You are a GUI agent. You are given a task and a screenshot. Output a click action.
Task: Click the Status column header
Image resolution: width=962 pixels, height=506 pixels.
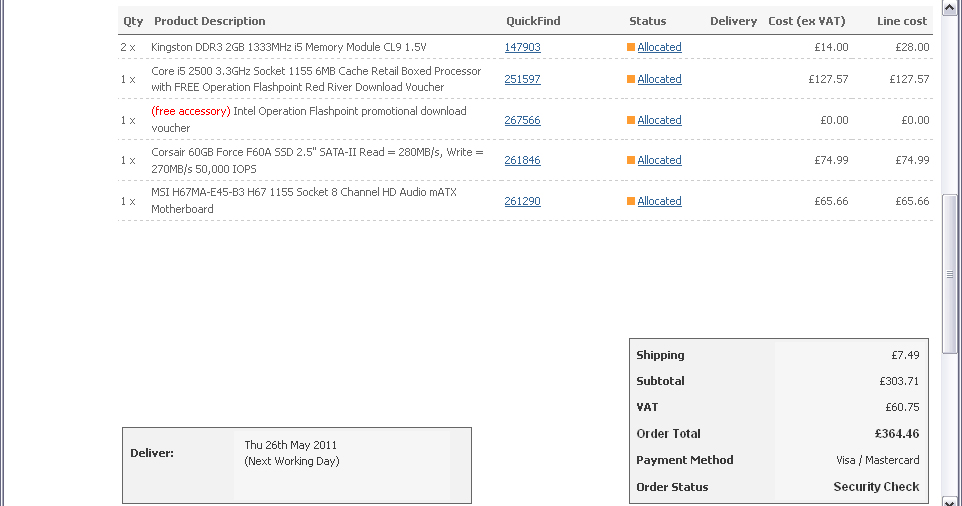point(647,21)
